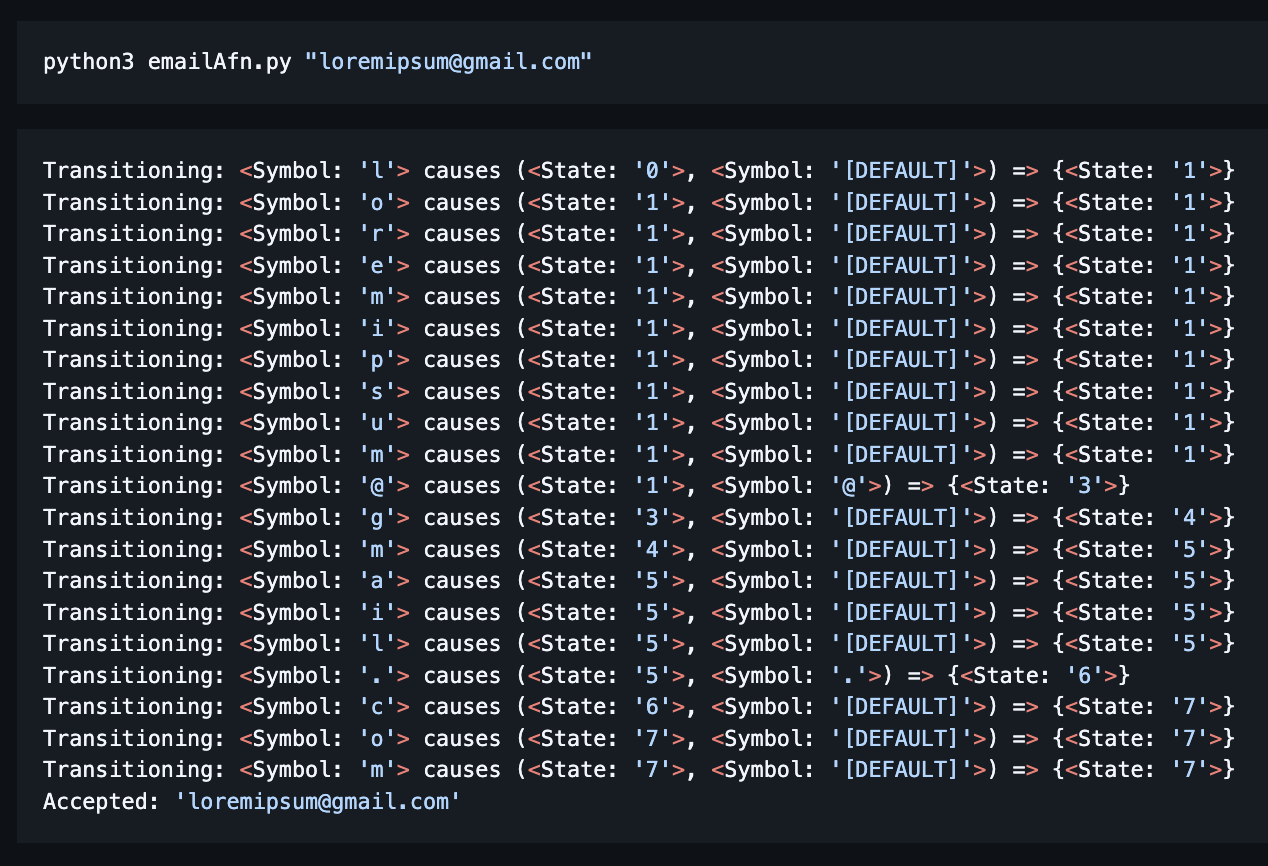Click the Symbol 'u' transition line
Viewport: 1268px width, 866px height.
[x=638, y=423]
